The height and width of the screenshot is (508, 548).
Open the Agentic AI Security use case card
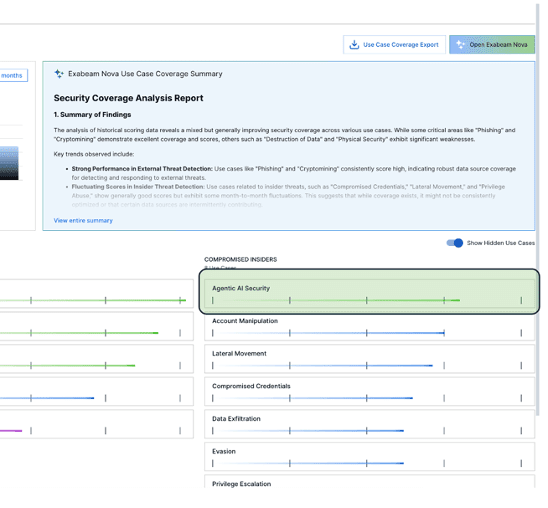click(x=369, y=293)
